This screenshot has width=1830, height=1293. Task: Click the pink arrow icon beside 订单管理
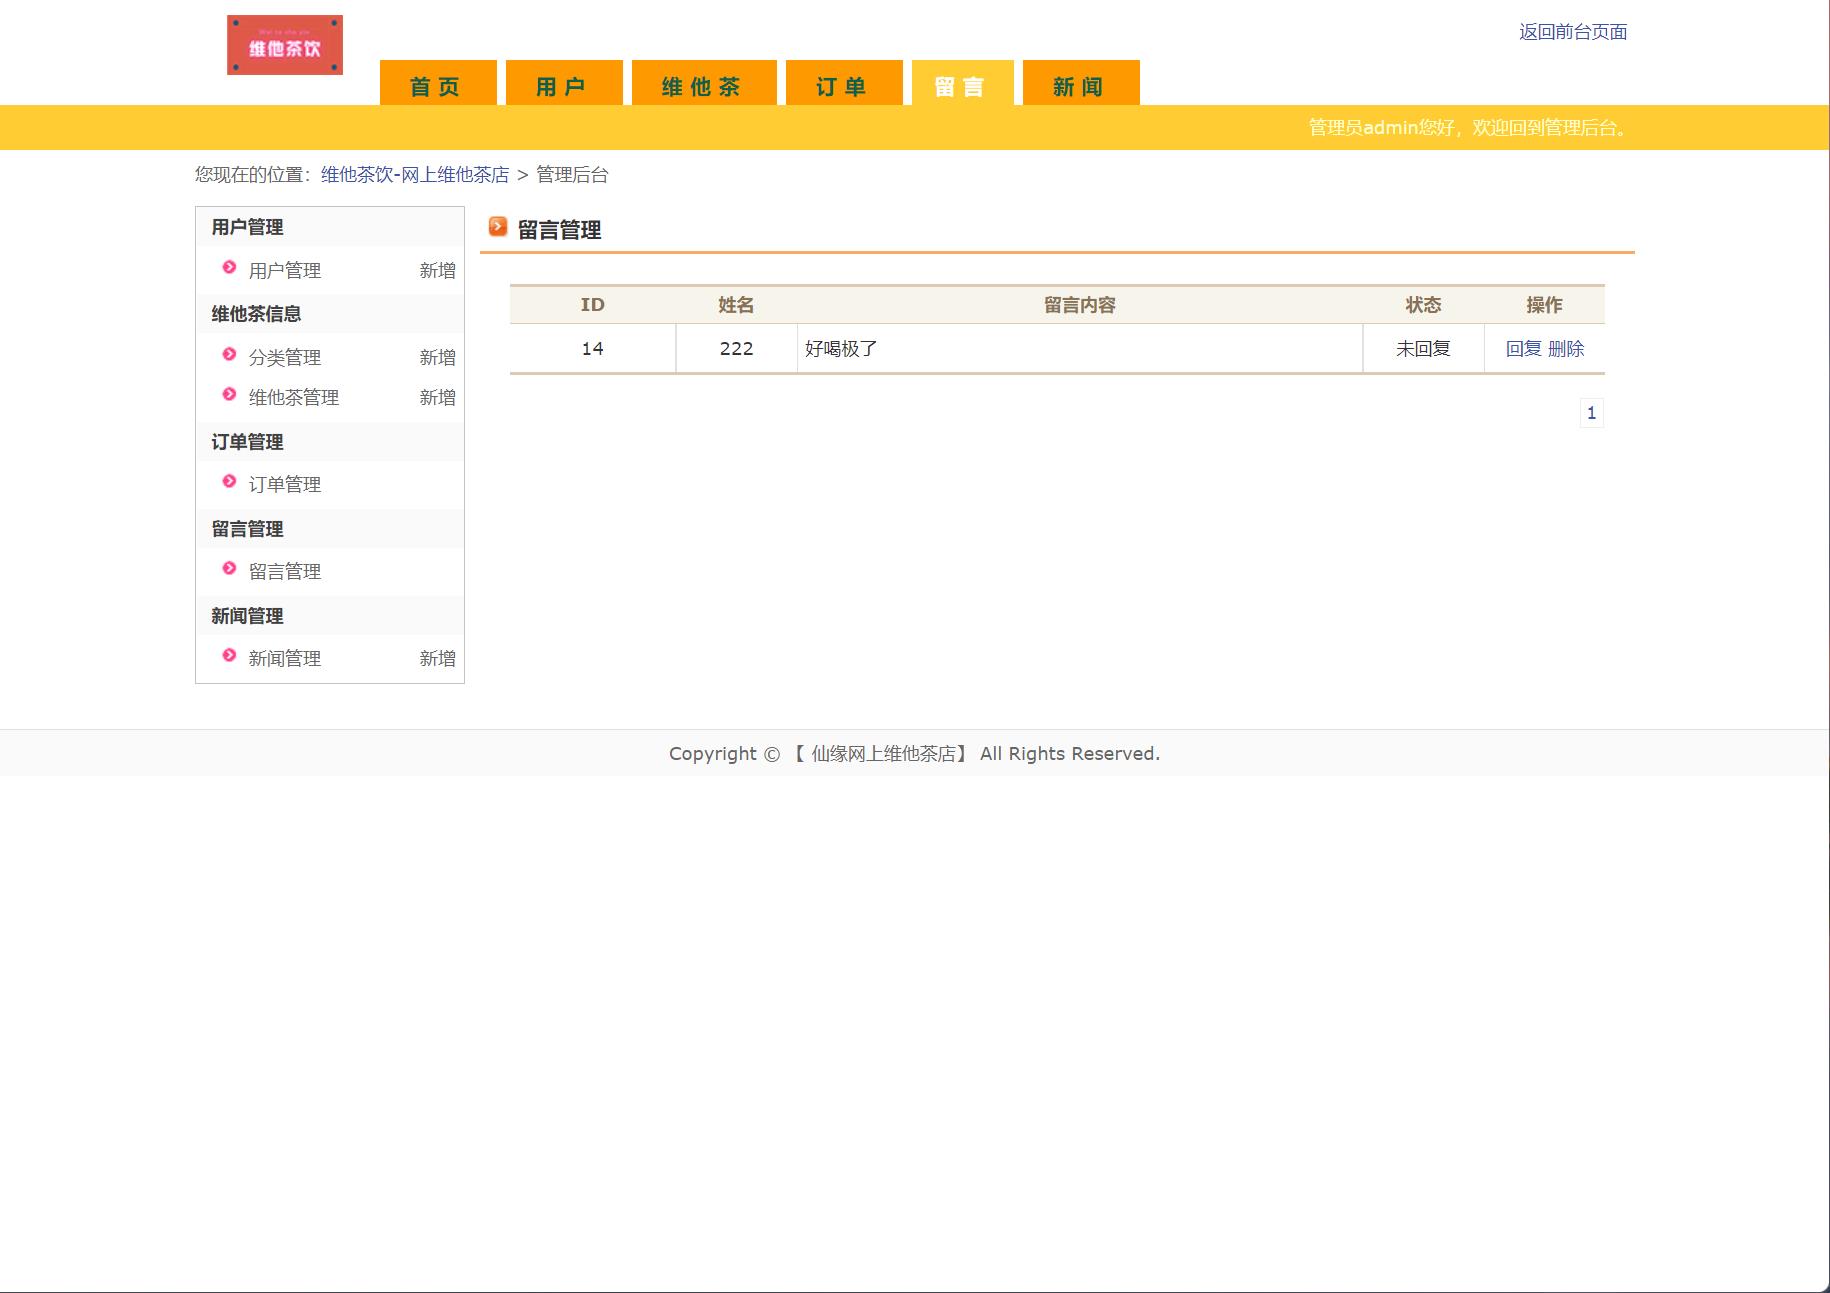(x=229, y=483)
